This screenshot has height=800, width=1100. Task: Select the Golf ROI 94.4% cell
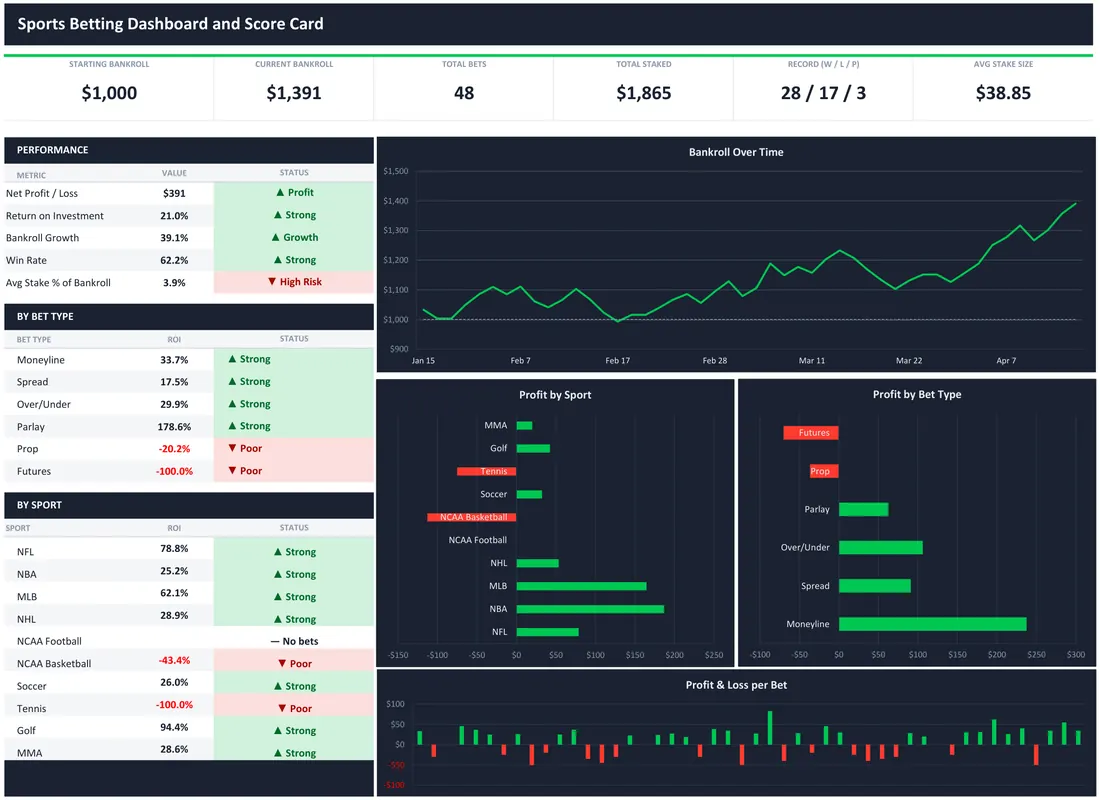coord(174,728)
